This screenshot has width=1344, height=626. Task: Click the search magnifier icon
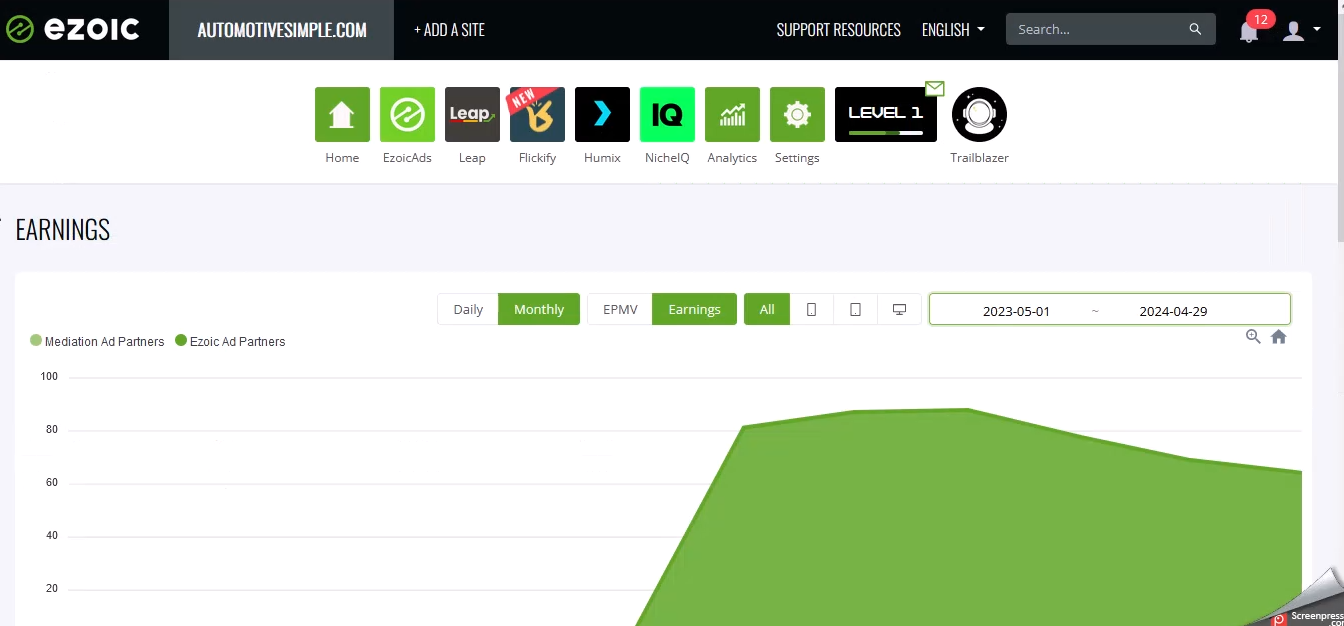click(1195, 30)
